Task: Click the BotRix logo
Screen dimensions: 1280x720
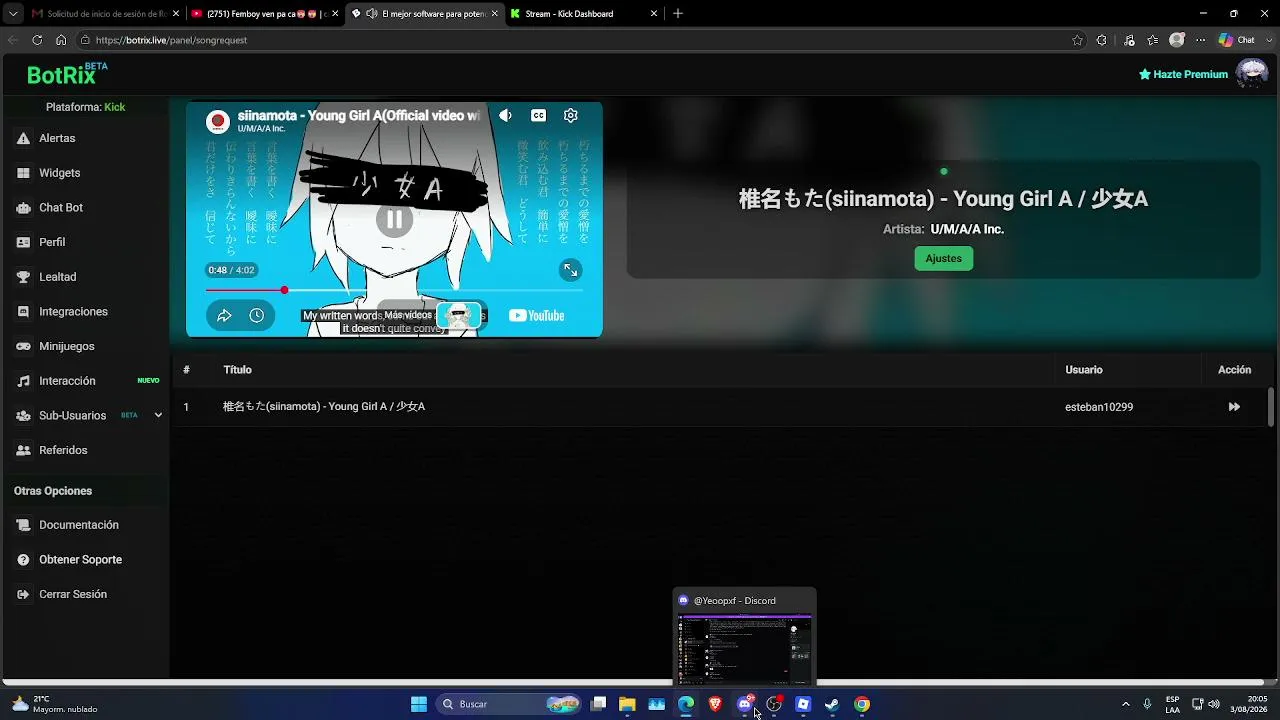Action: tap(67, 74)
